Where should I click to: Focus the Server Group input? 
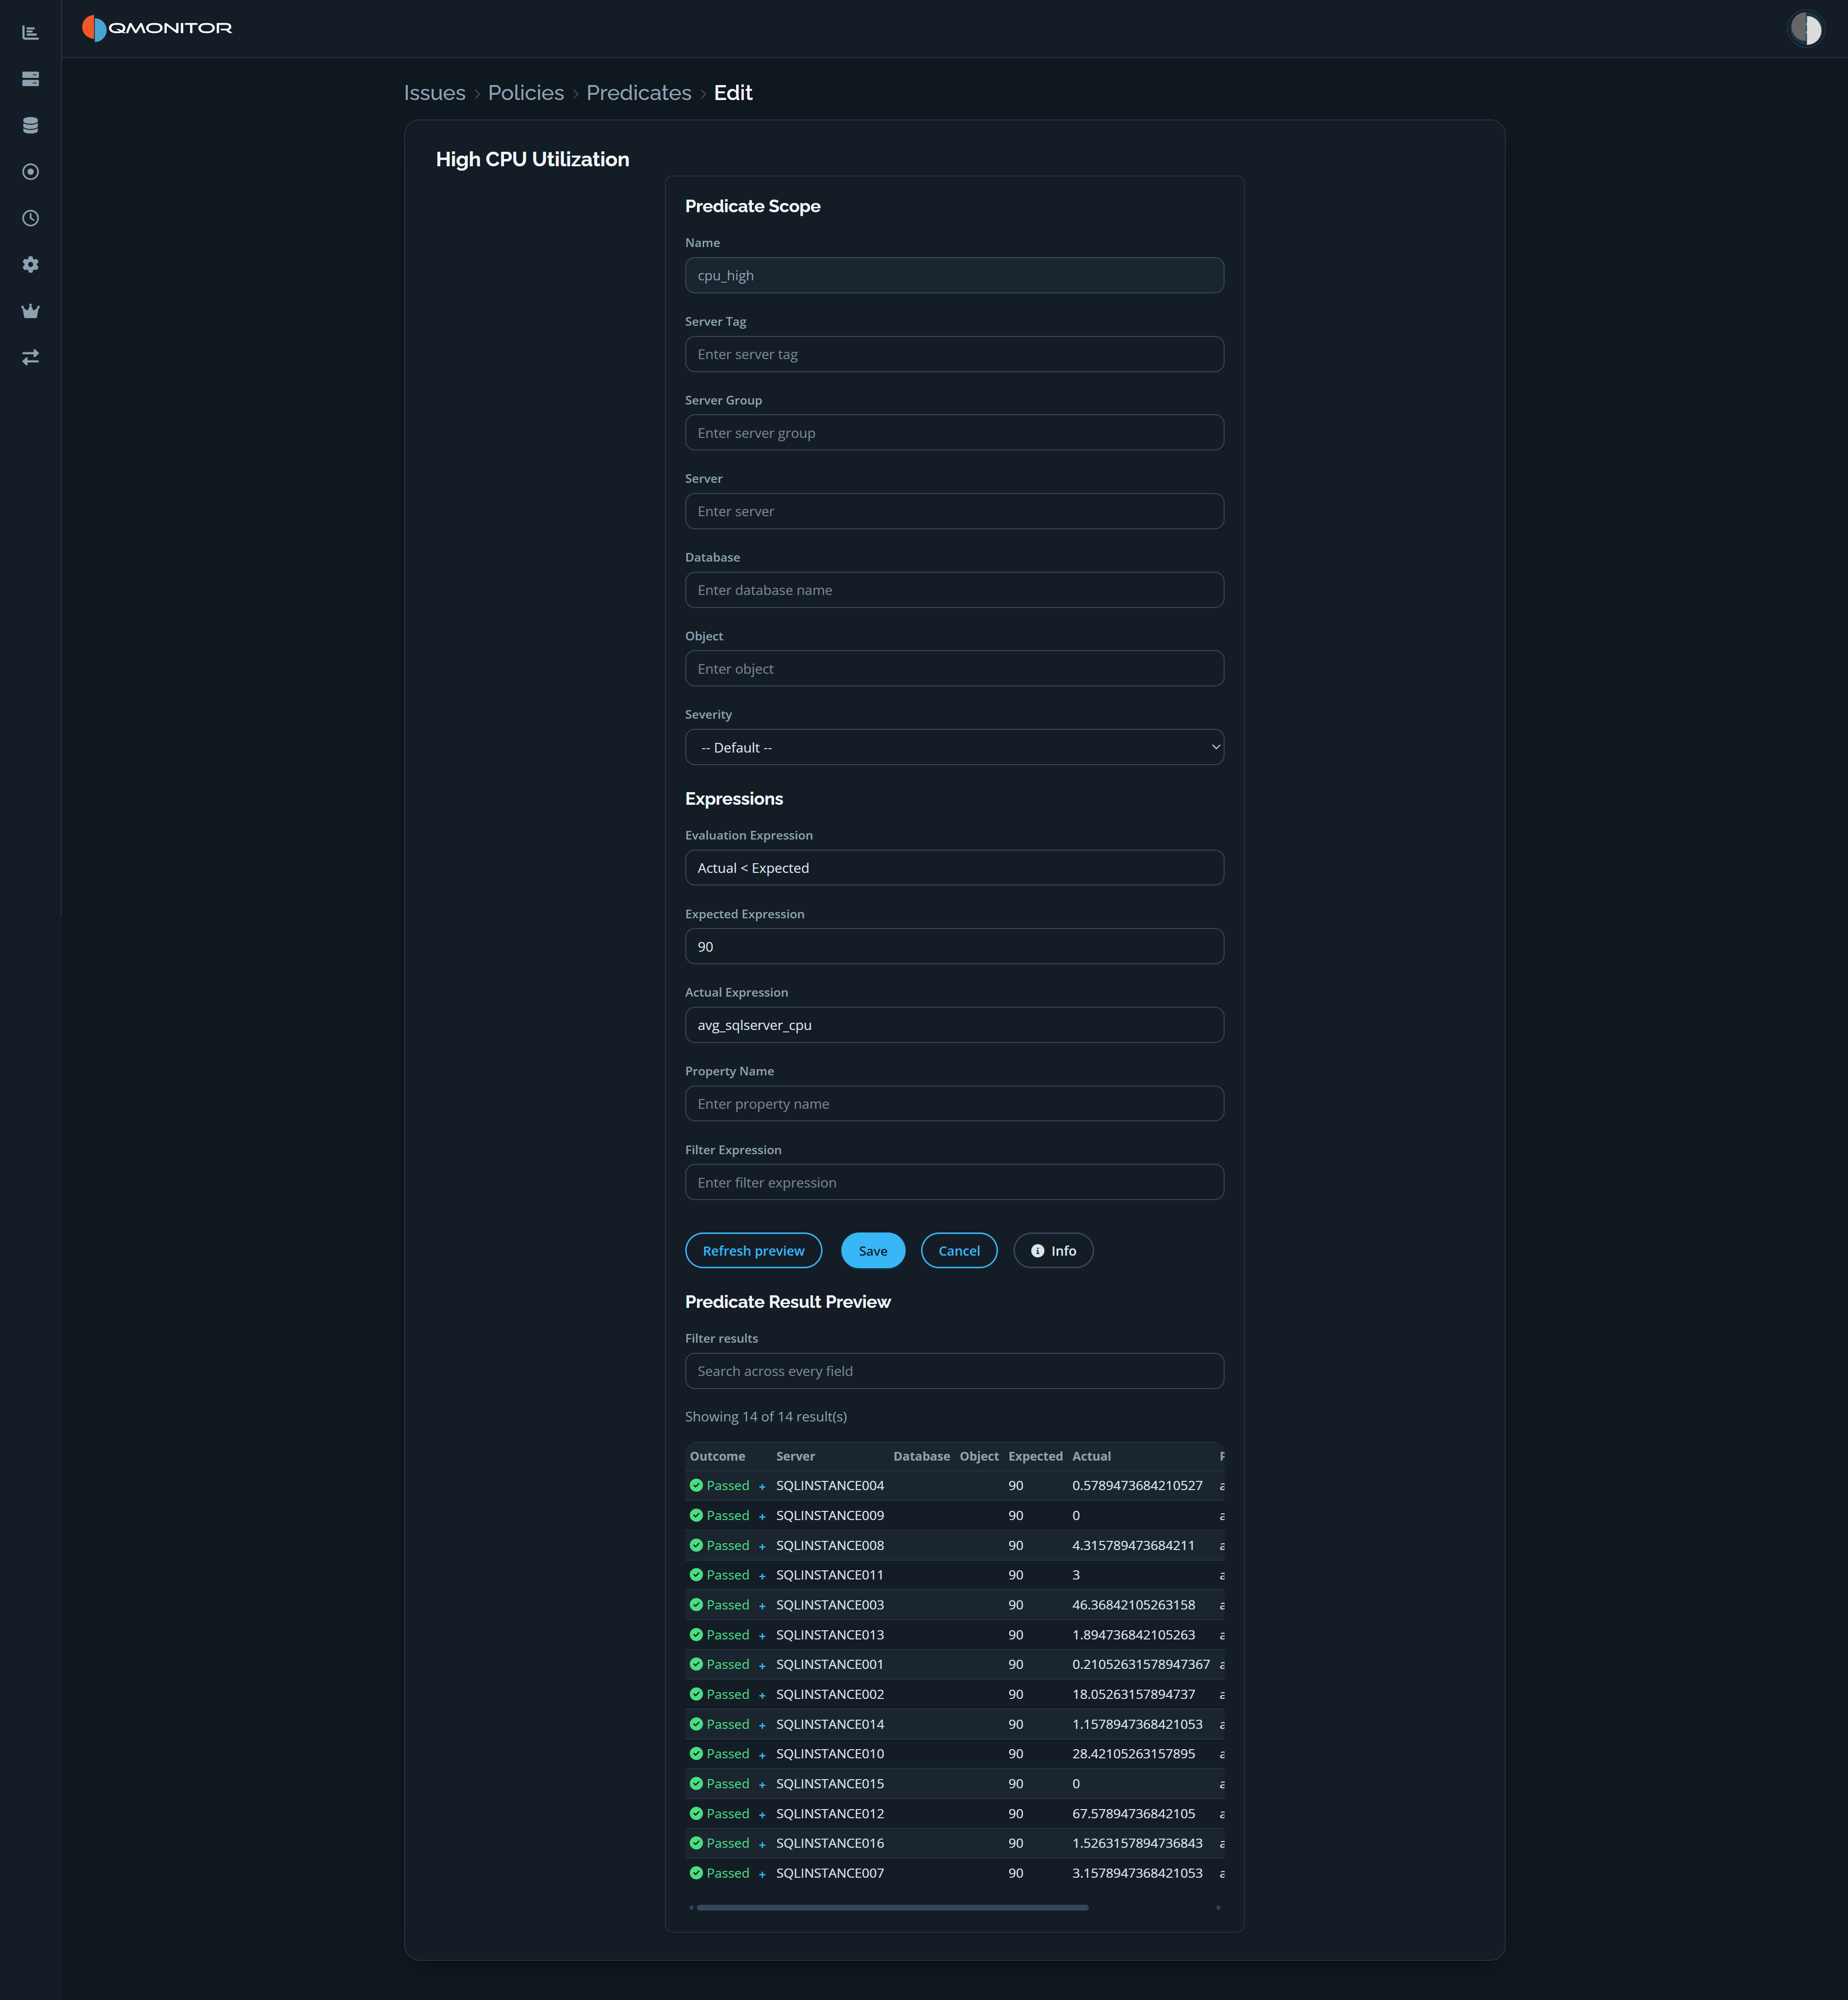pyautogui.click(x=954, y=433)
